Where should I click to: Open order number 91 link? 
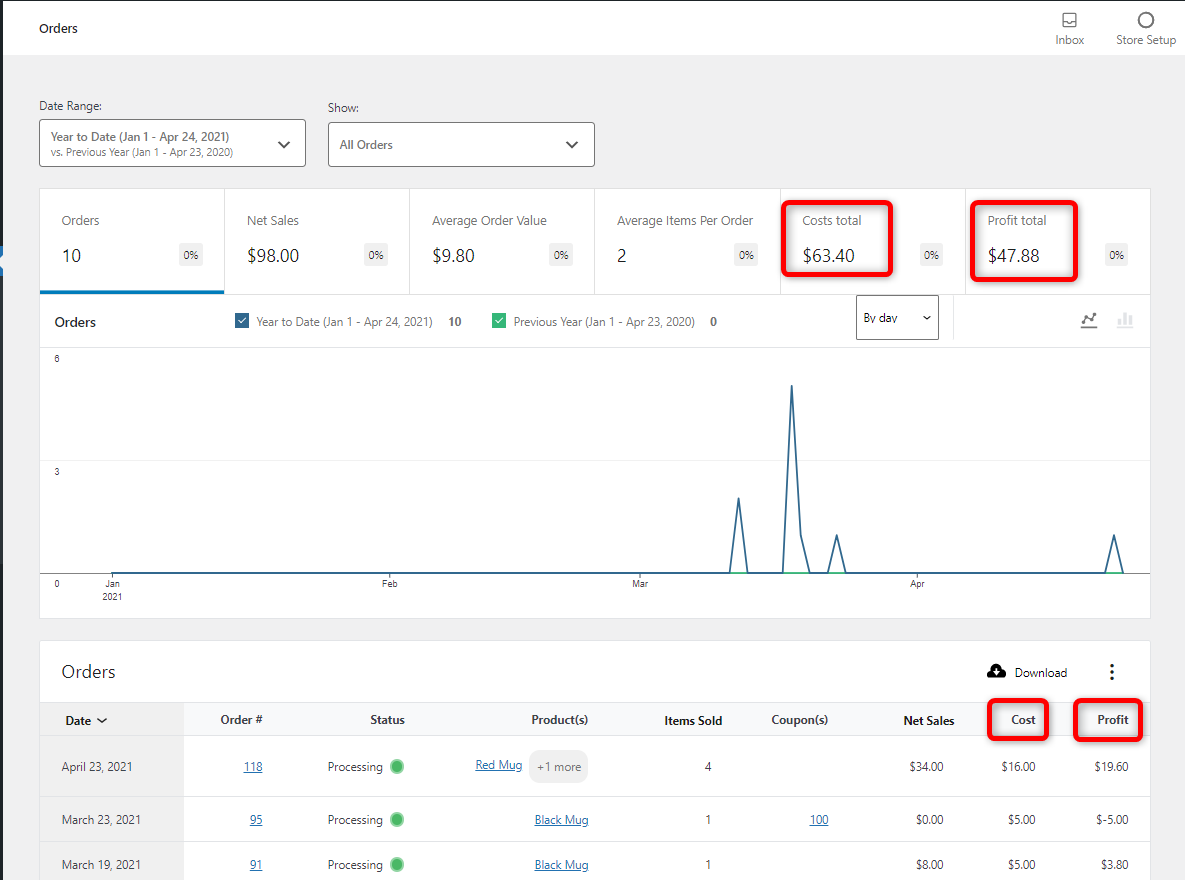256,864
